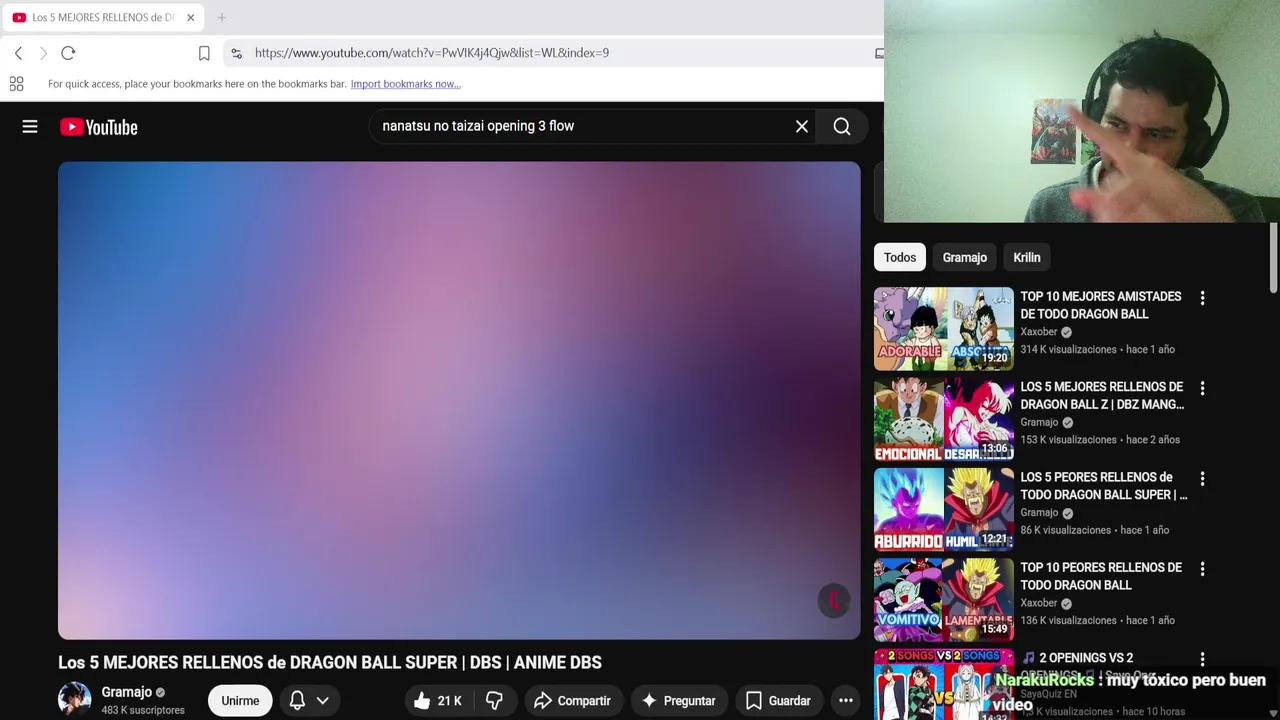Go back using the browser back arrow
1280x720 pixels.
tap(18, 53)
